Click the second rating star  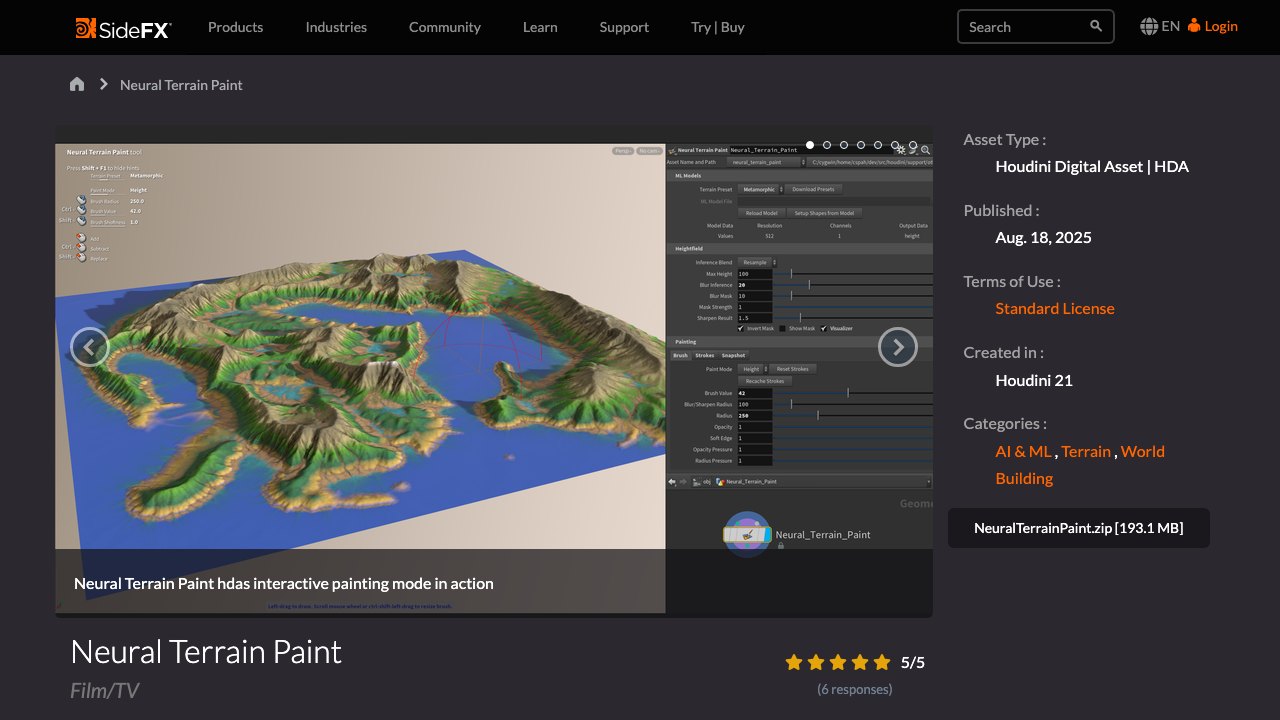(x=816, y=662)
